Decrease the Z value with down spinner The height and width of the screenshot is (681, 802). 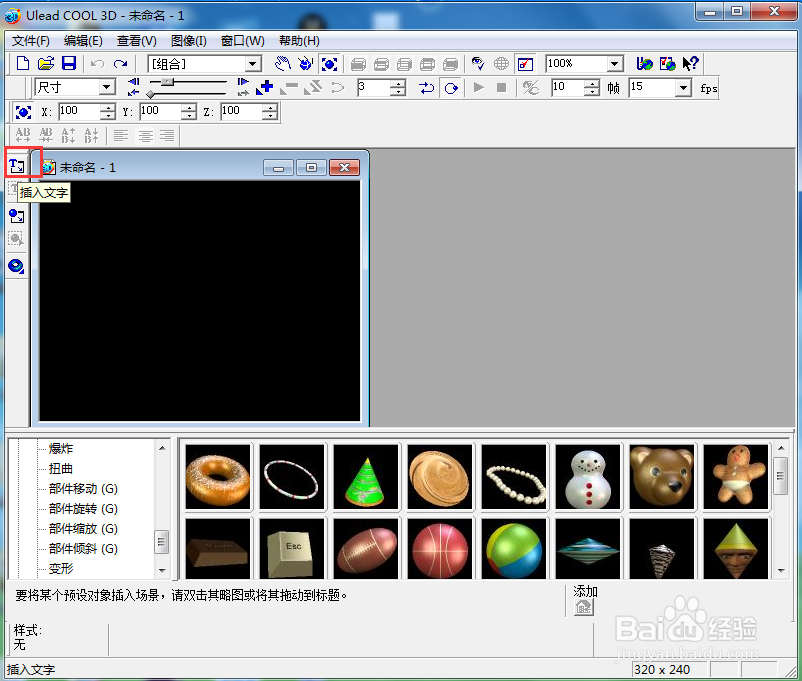coord(270,116)
